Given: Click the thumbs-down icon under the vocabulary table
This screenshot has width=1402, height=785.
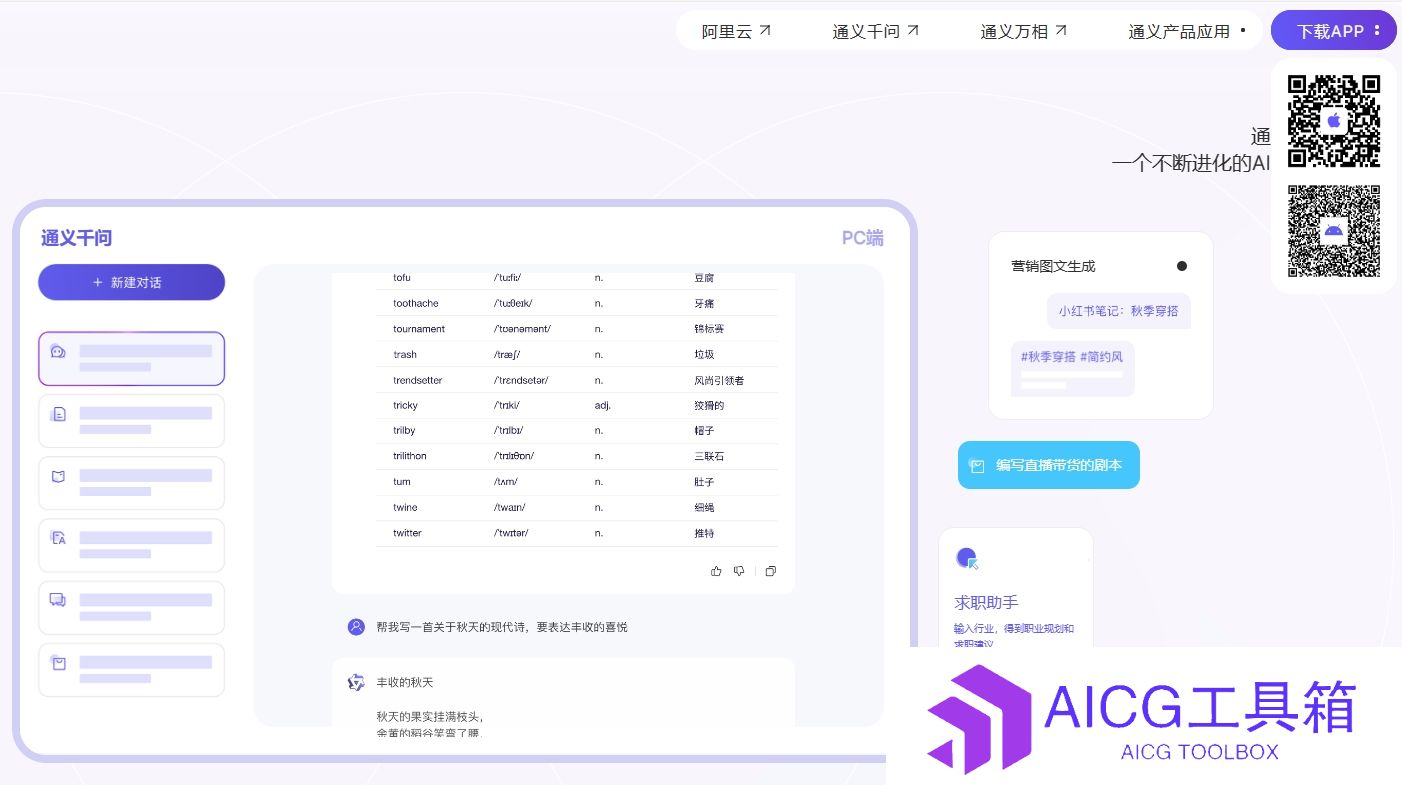Looking at the screenshot, I should (739, 571).
